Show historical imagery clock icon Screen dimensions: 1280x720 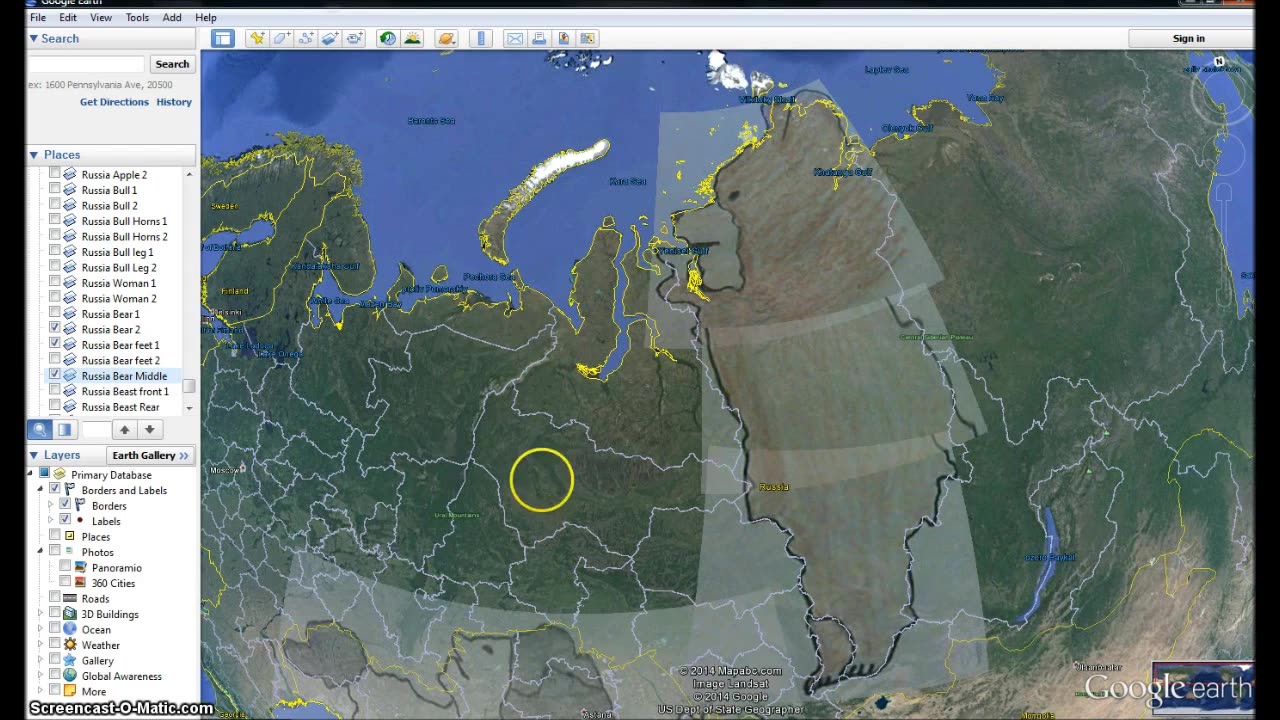(388, 39)
